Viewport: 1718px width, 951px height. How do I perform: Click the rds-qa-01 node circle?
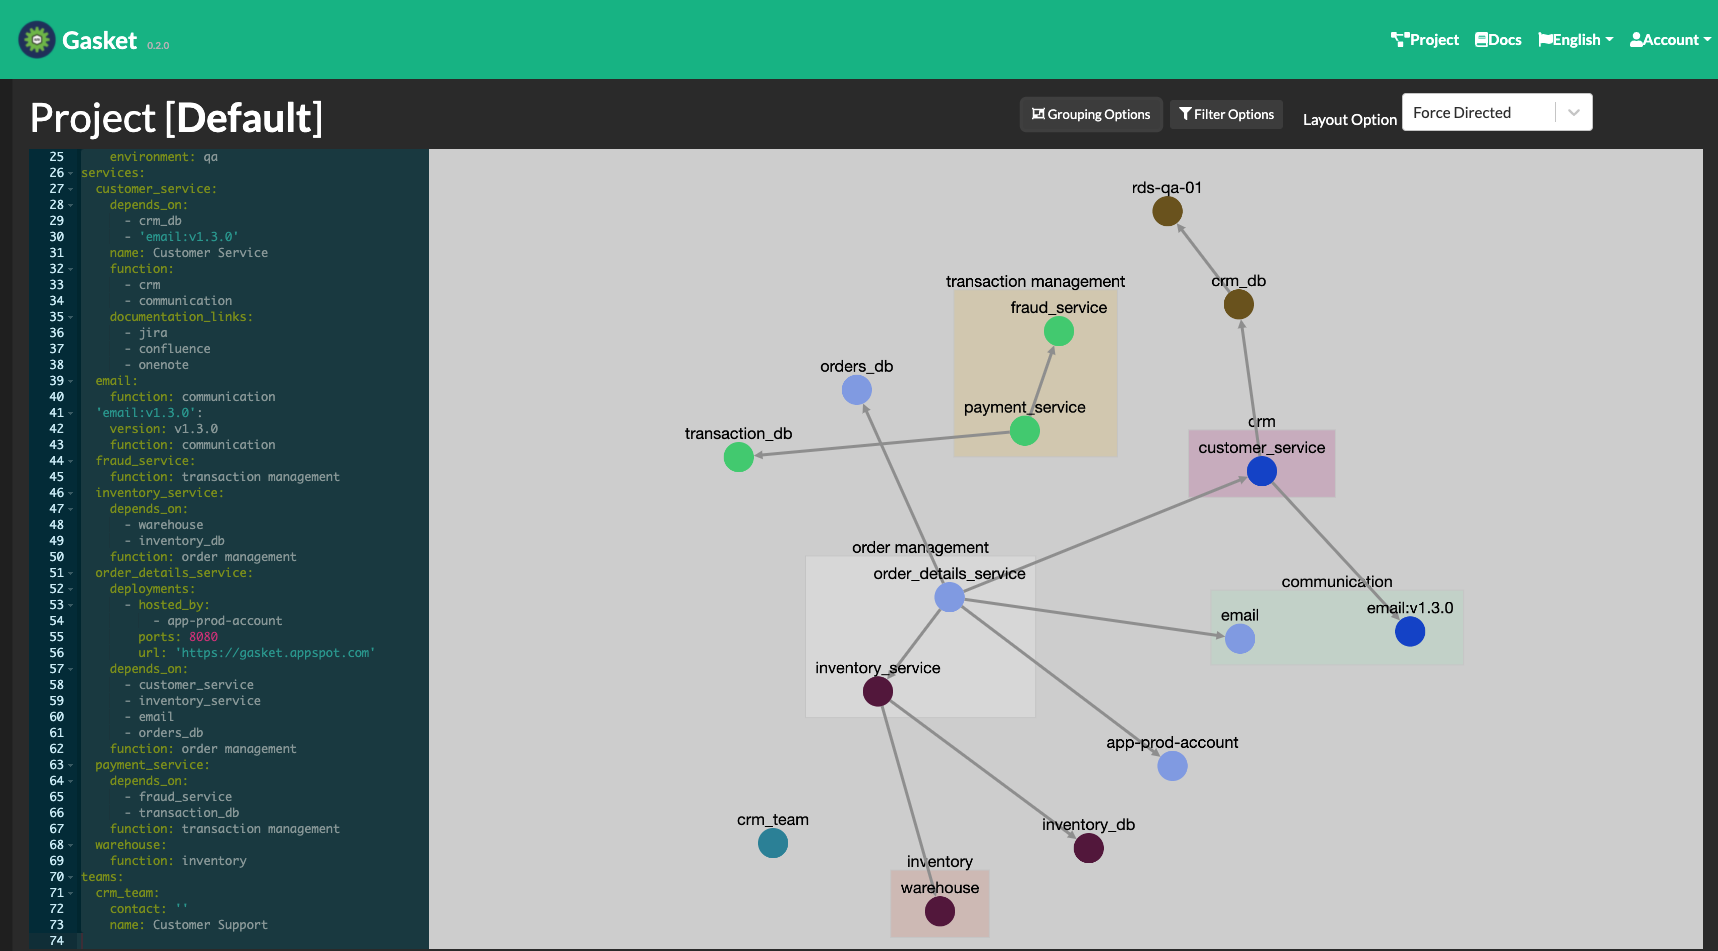click(x=1167, y=211)
